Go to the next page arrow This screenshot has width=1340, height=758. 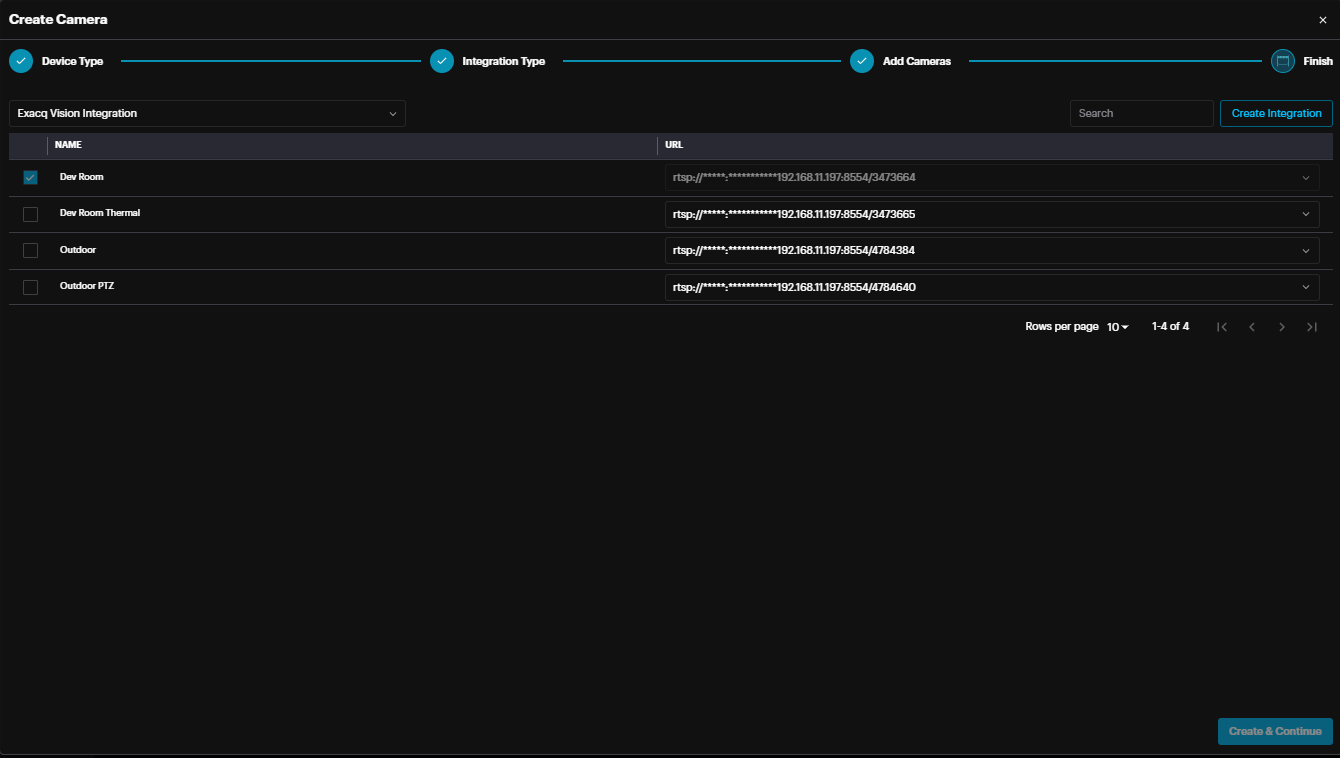(1282, 327)
